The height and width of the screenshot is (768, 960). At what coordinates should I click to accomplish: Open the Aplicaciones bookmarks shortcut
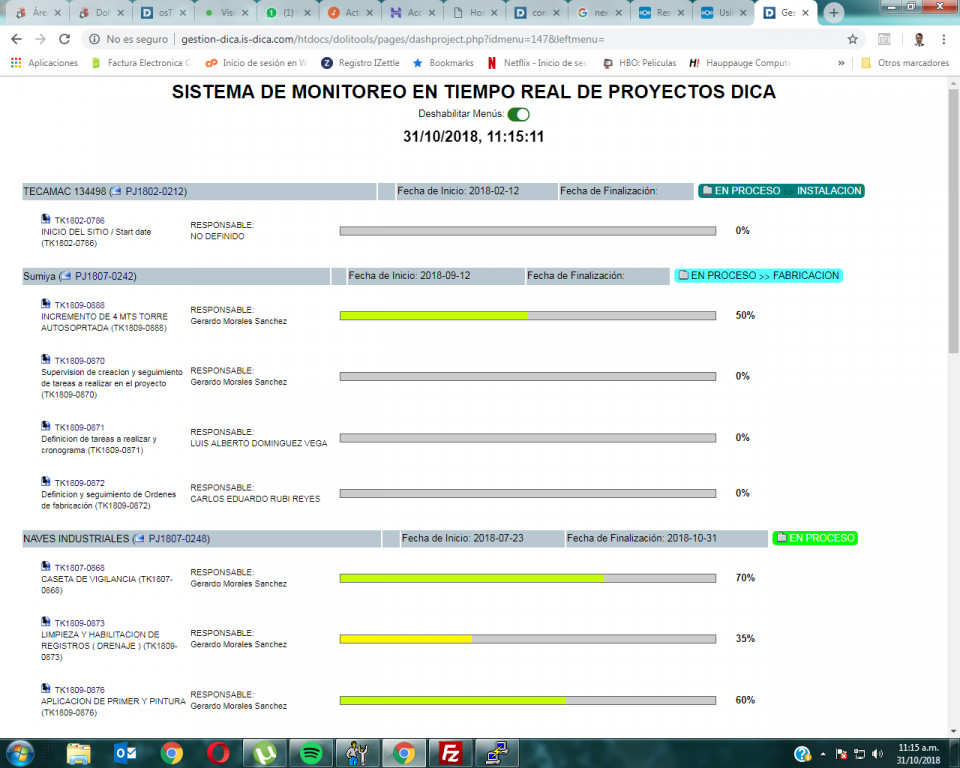pyautogui.click(x=44, y=63)
